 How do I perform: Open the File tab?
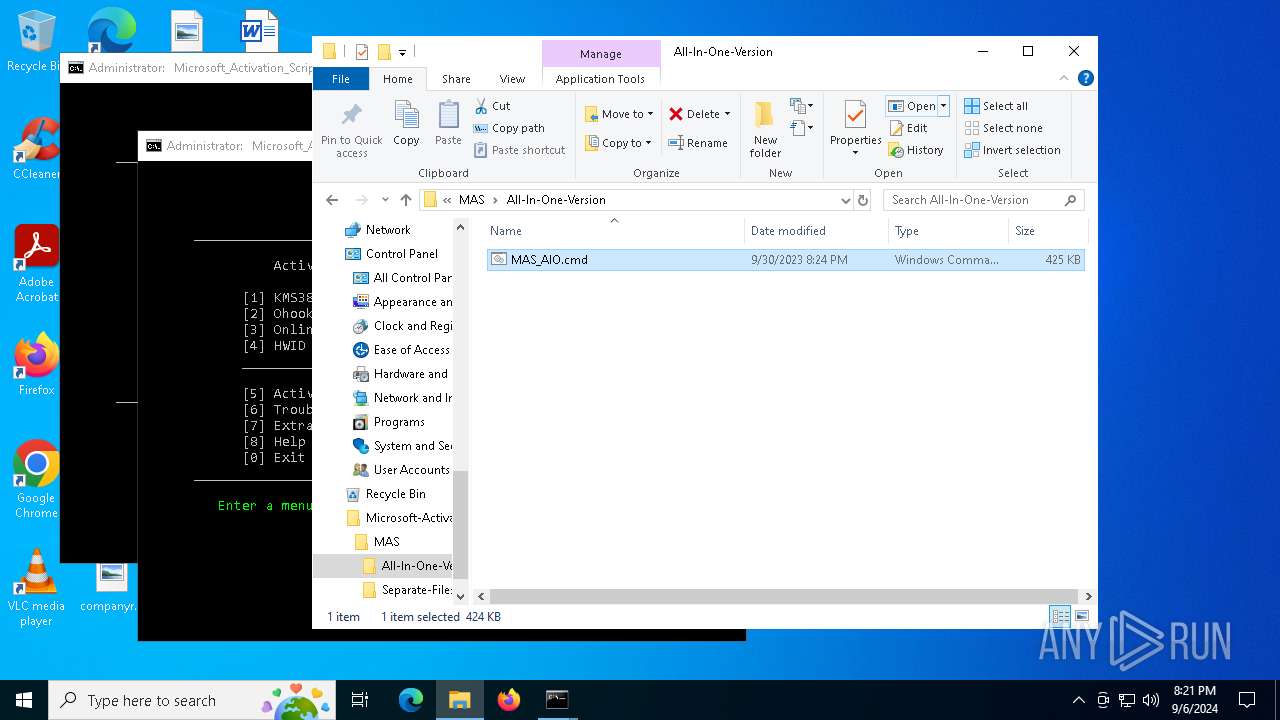[x=341, y=79]
